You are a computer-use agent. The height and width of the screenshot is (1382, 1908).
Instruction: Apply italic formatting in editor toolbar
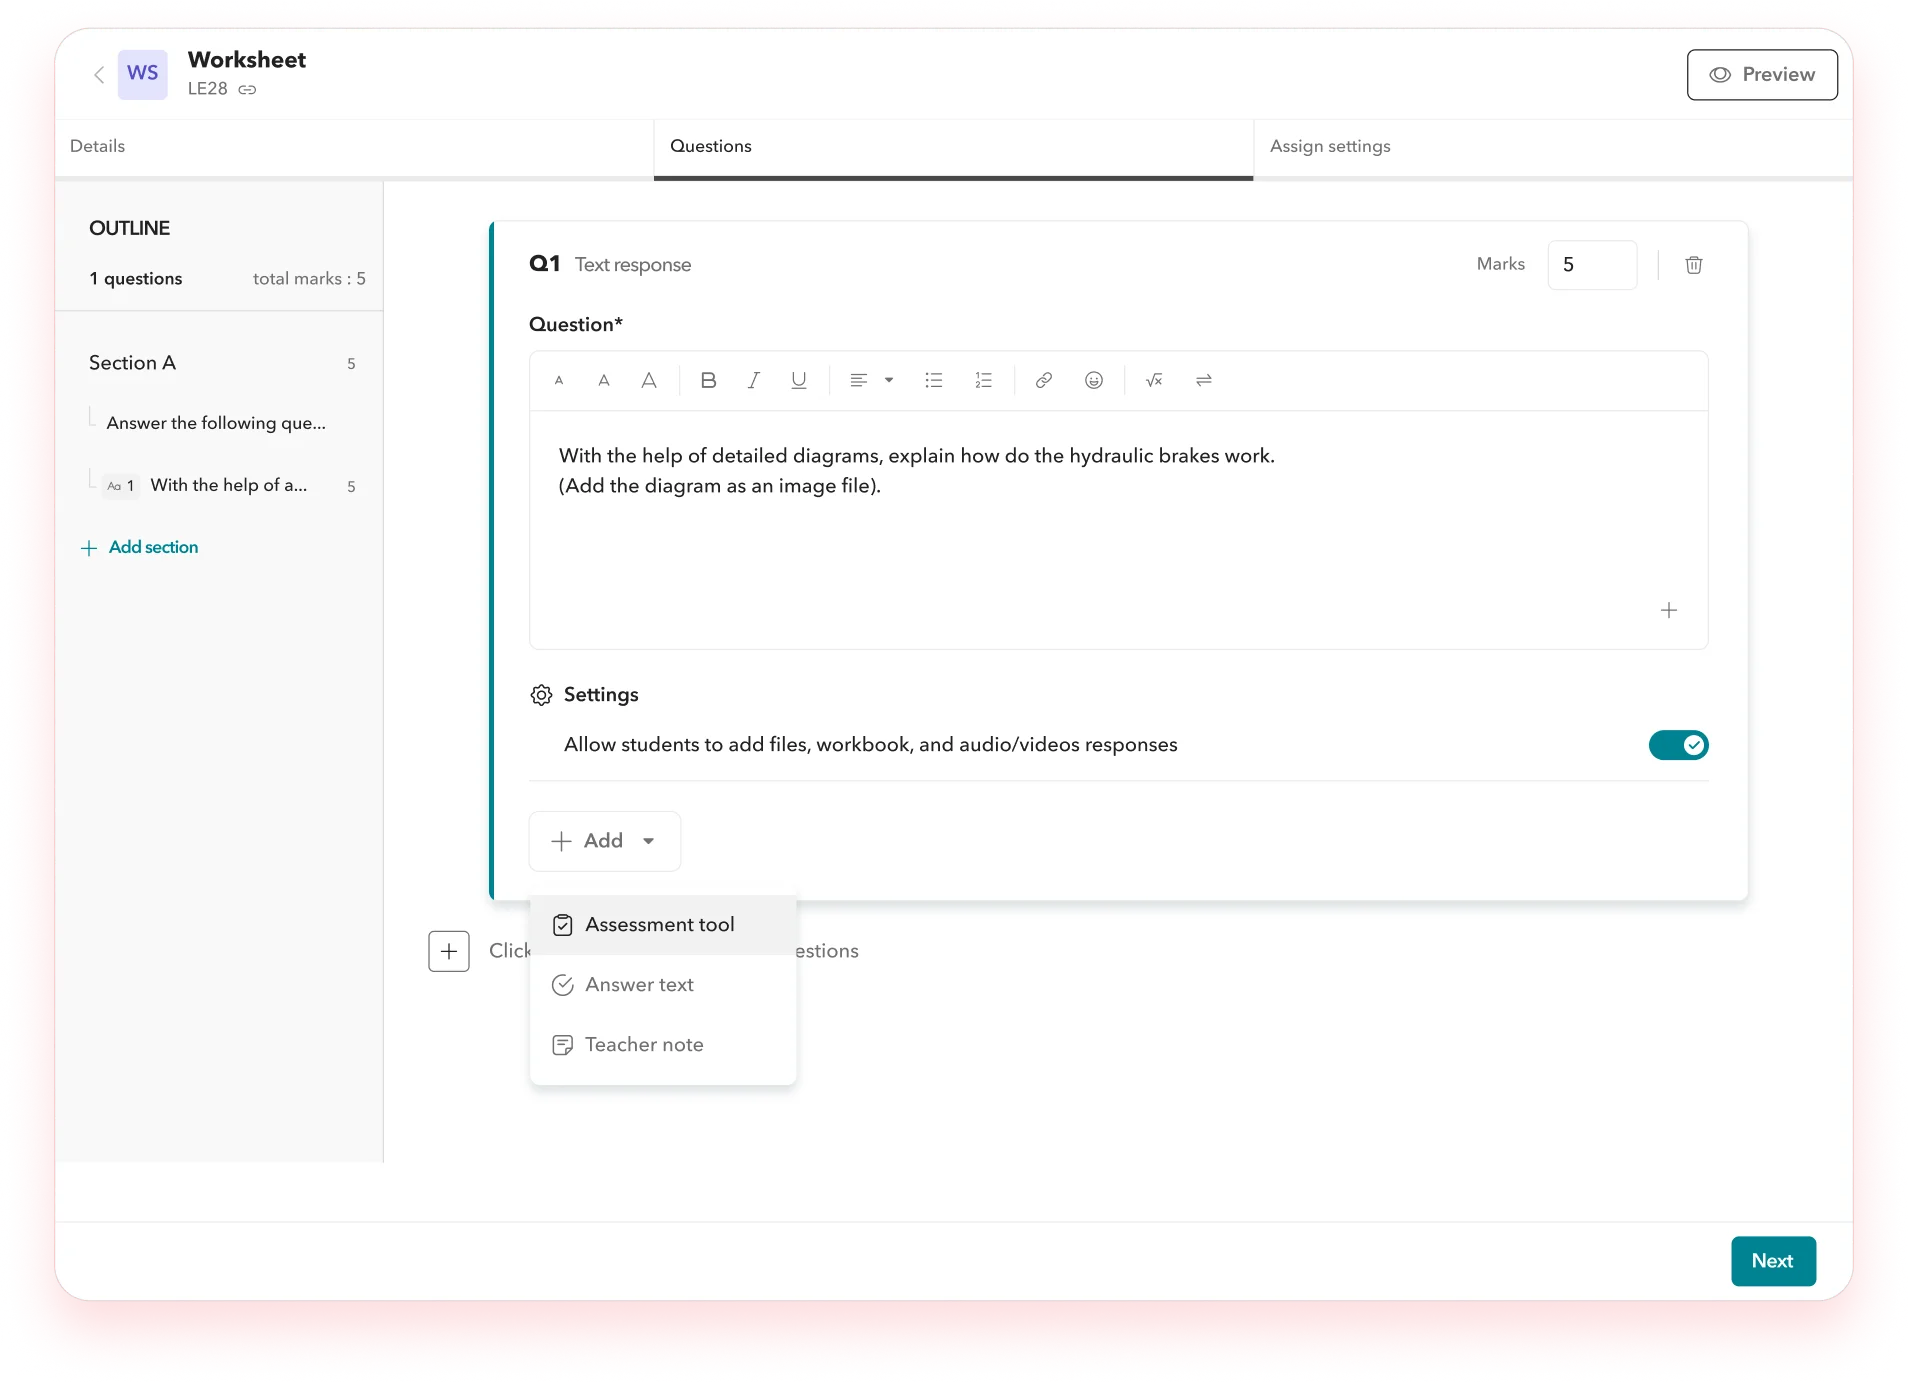(x=753, y=380)
